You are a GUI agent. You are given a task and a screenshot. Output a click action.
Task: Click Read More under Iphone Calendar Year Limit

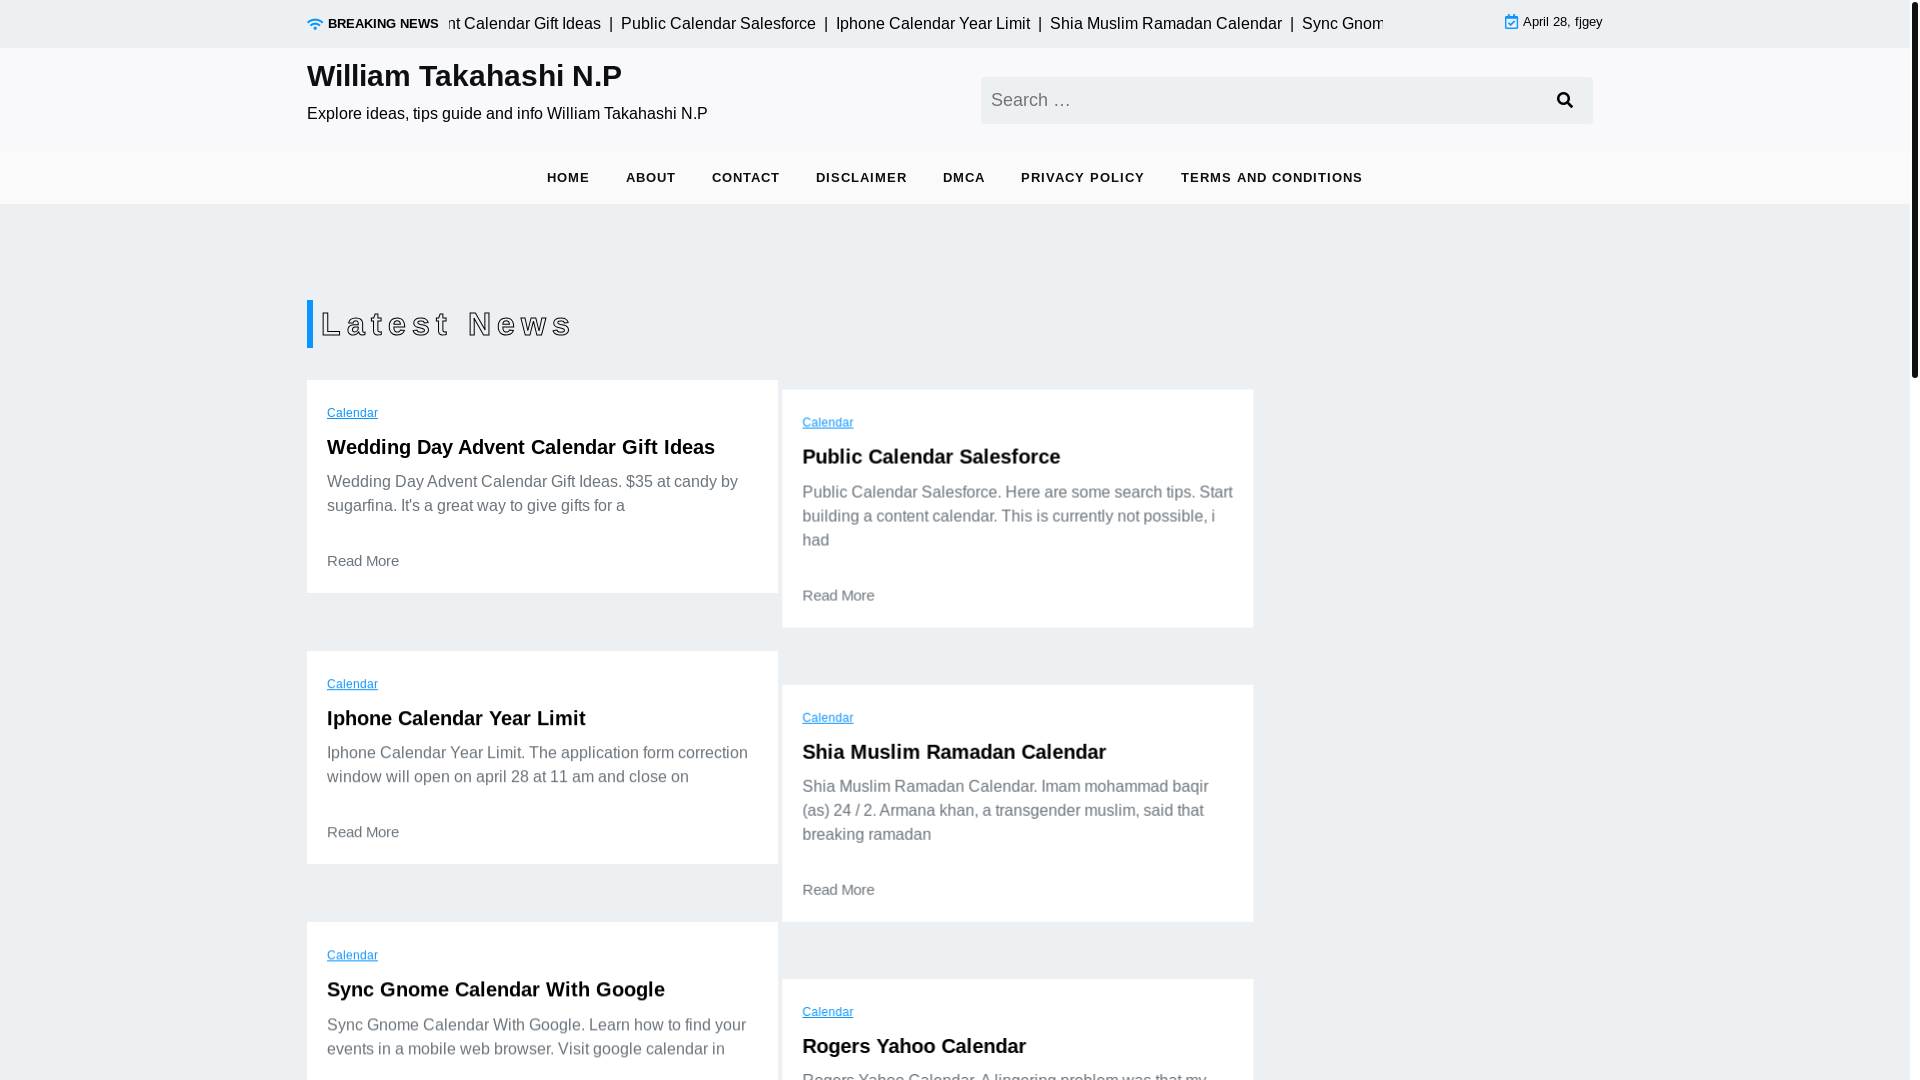363,832
